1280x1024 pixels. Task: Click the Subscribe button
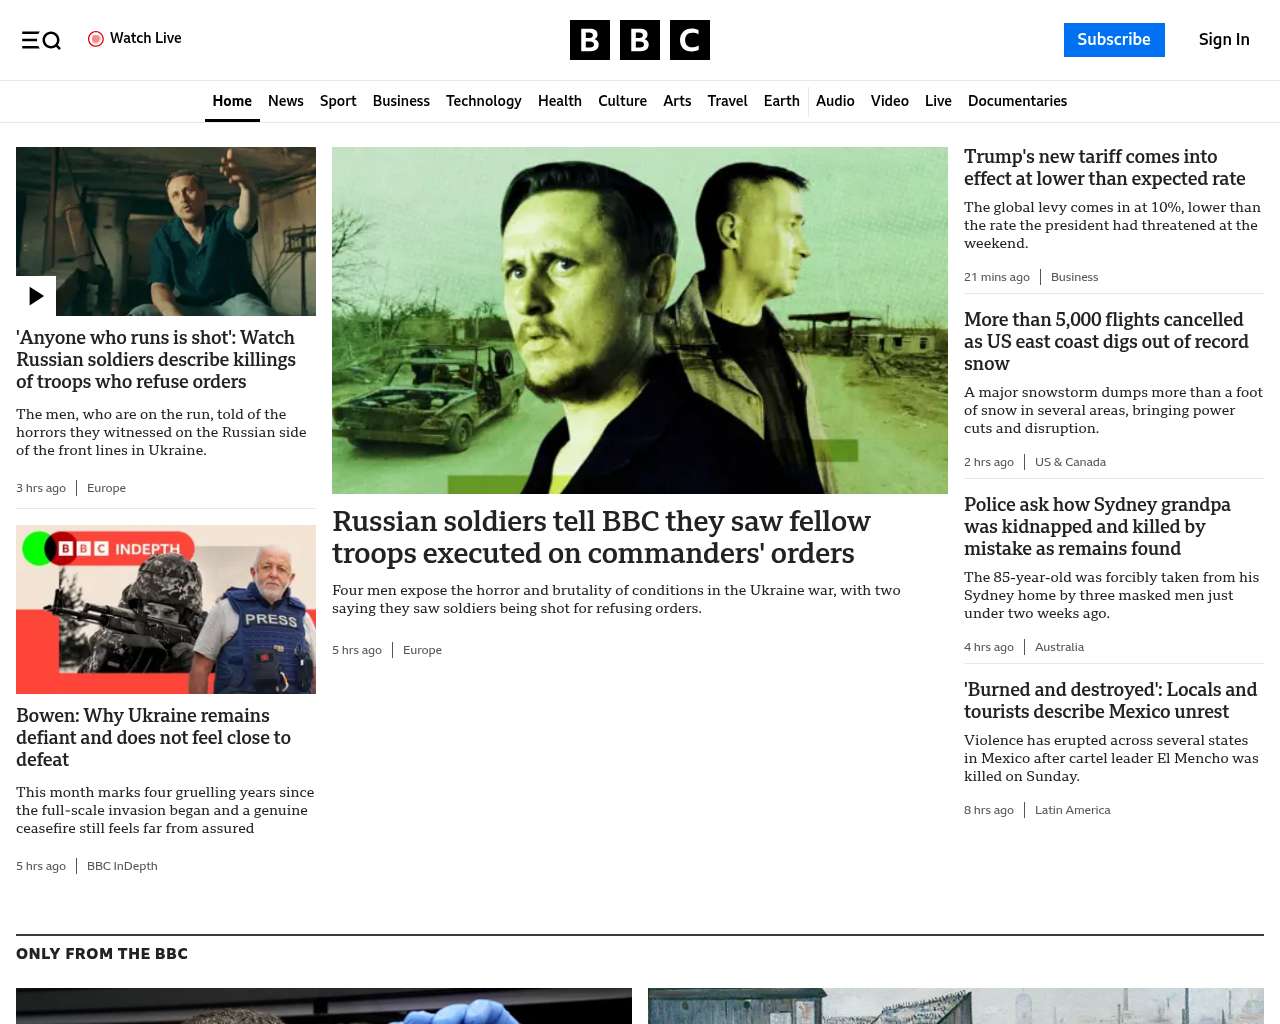[x=1114, y=40]
